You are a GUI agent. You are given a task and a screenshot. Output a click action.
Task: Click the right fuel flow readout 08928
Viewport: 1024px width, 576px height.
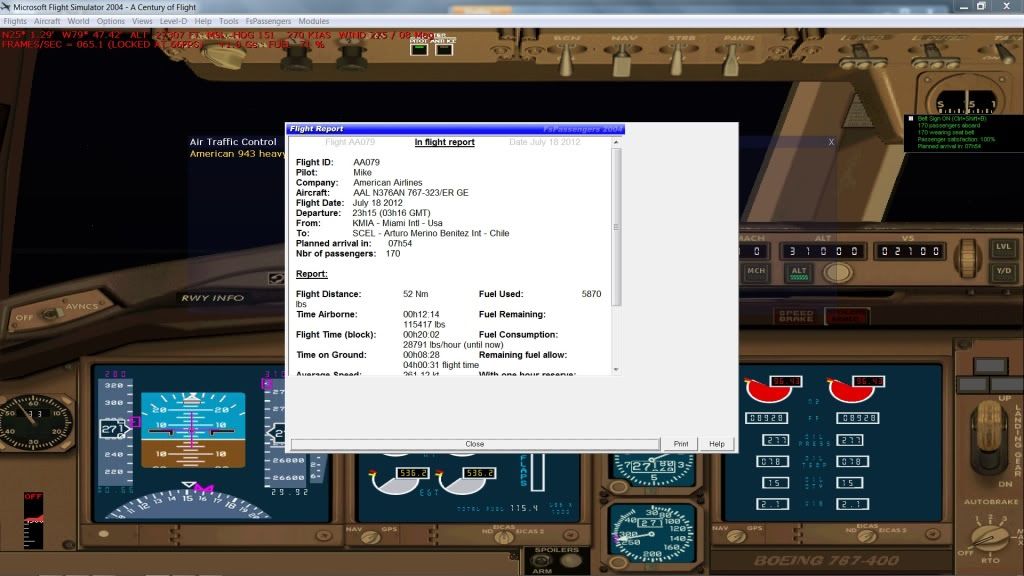858,418
